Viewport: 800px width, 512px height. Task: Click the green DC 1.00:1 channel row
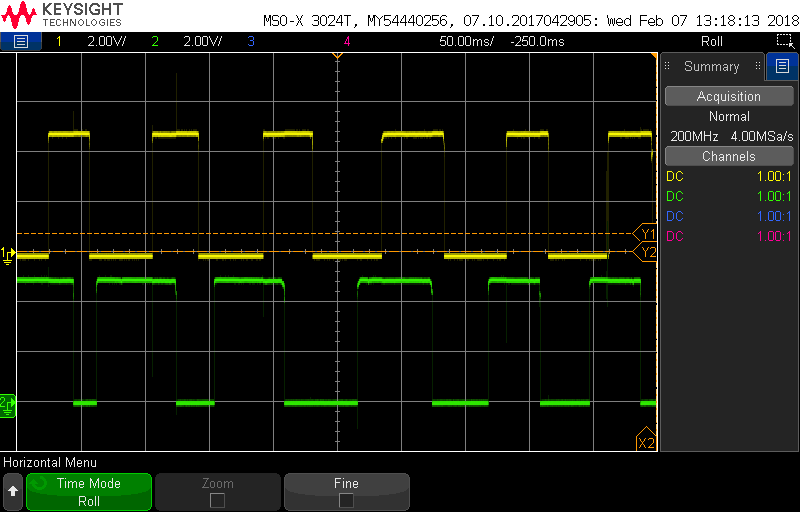[729, 196]
